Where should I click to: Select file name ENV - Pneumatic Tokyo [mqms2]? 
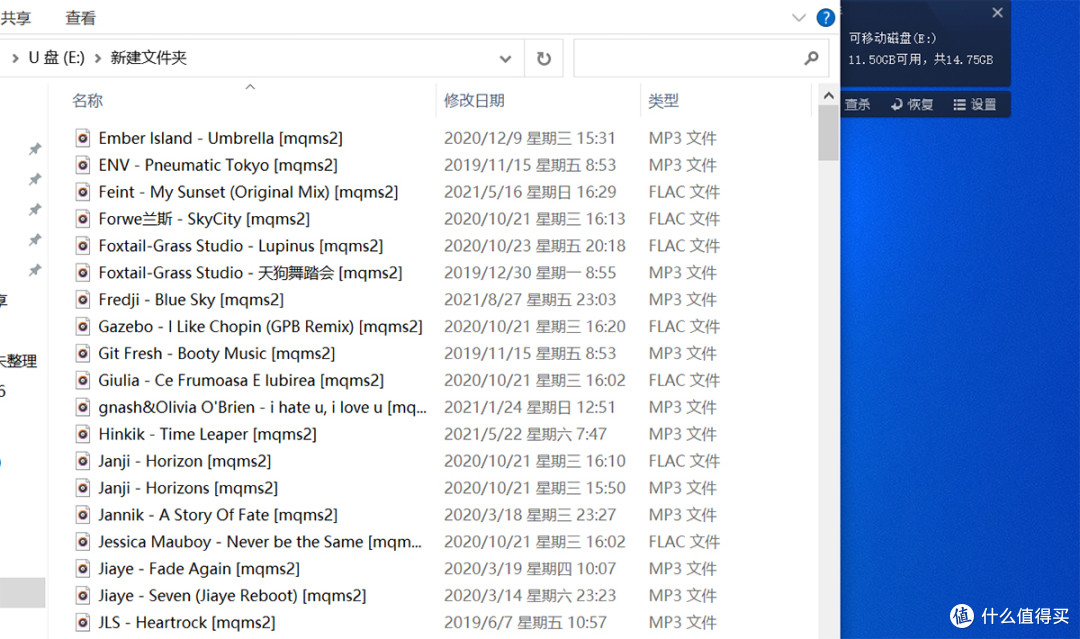pos(218,165)
